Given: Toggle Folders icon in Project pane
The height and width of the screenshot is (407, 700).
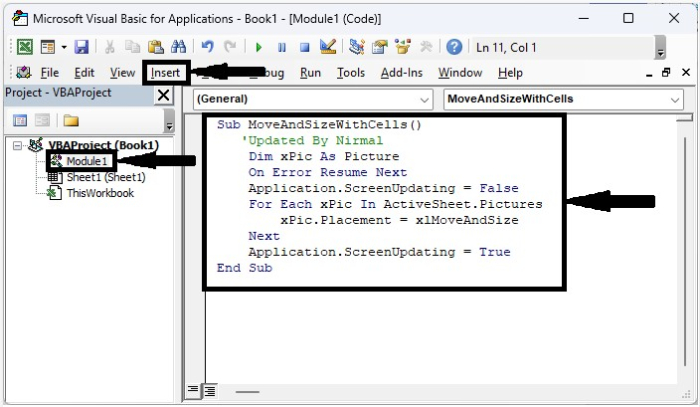Looking at the screenshot, I should click(x=71, y=120).
